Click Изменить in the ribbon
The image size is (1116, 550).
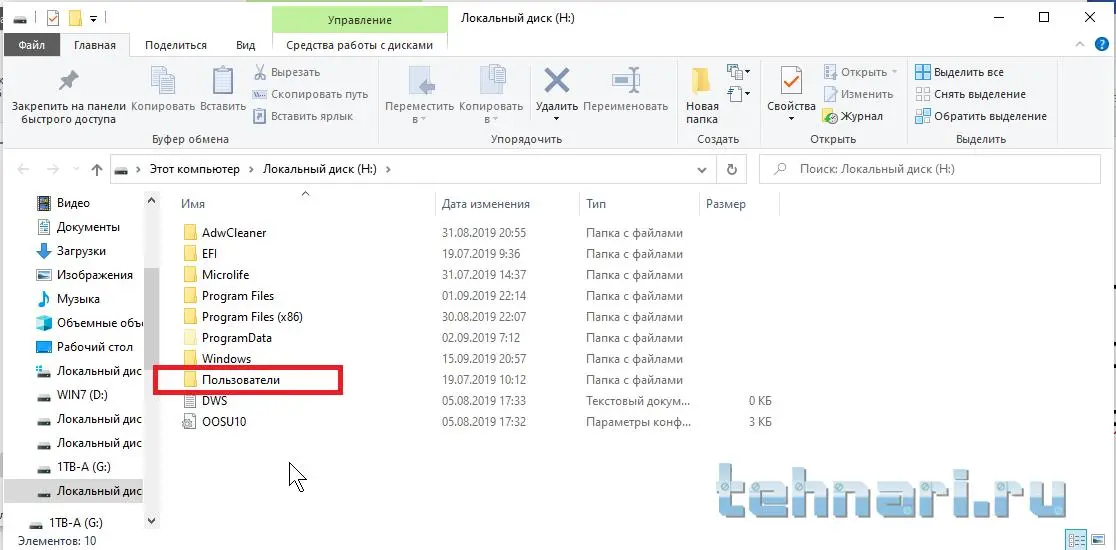tap(858, 95)
